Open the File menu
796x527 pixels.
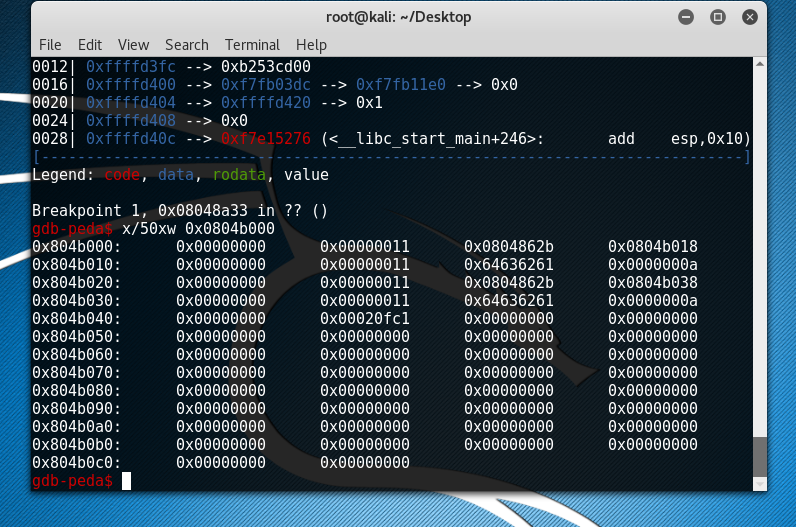tap(50, 45)
